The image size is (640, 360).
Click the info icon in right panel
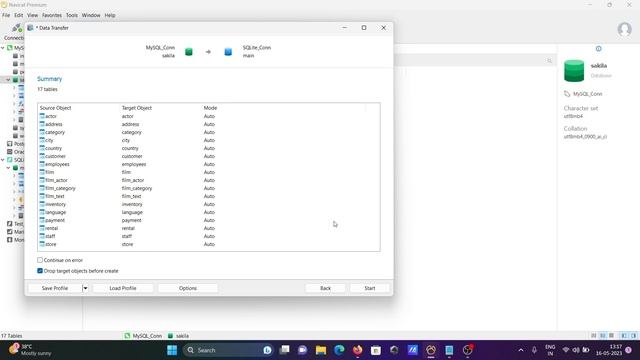pyautogui.click(x=598, y=49)
